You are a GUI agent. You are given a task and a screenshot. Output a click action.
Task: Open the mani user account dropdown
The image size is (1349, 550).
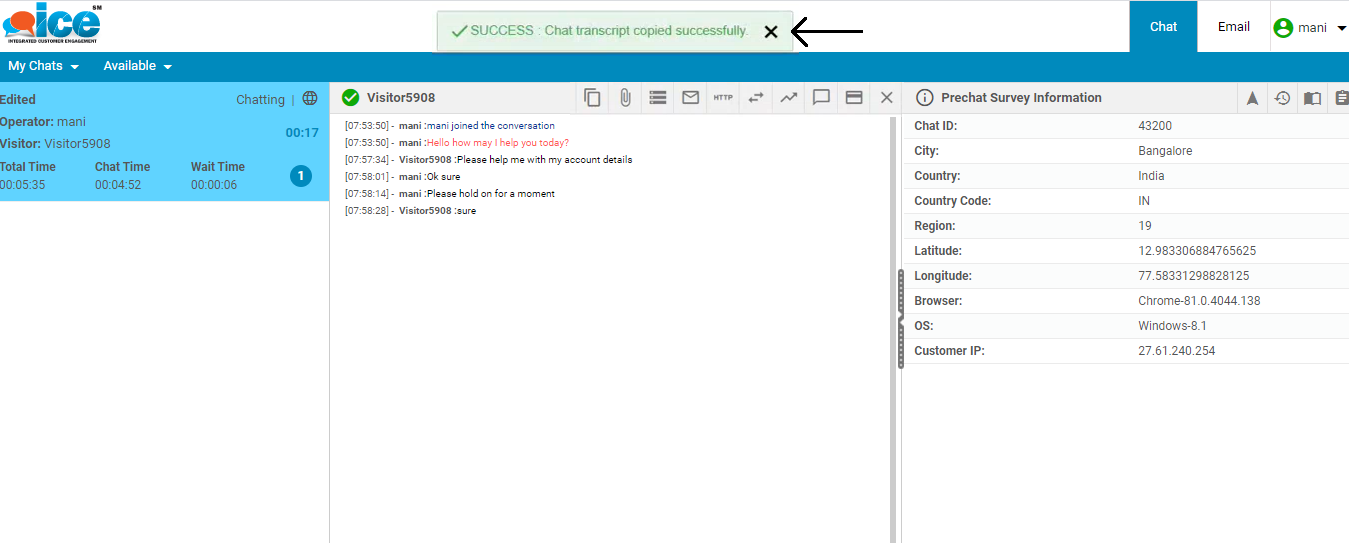(1310, 28)
